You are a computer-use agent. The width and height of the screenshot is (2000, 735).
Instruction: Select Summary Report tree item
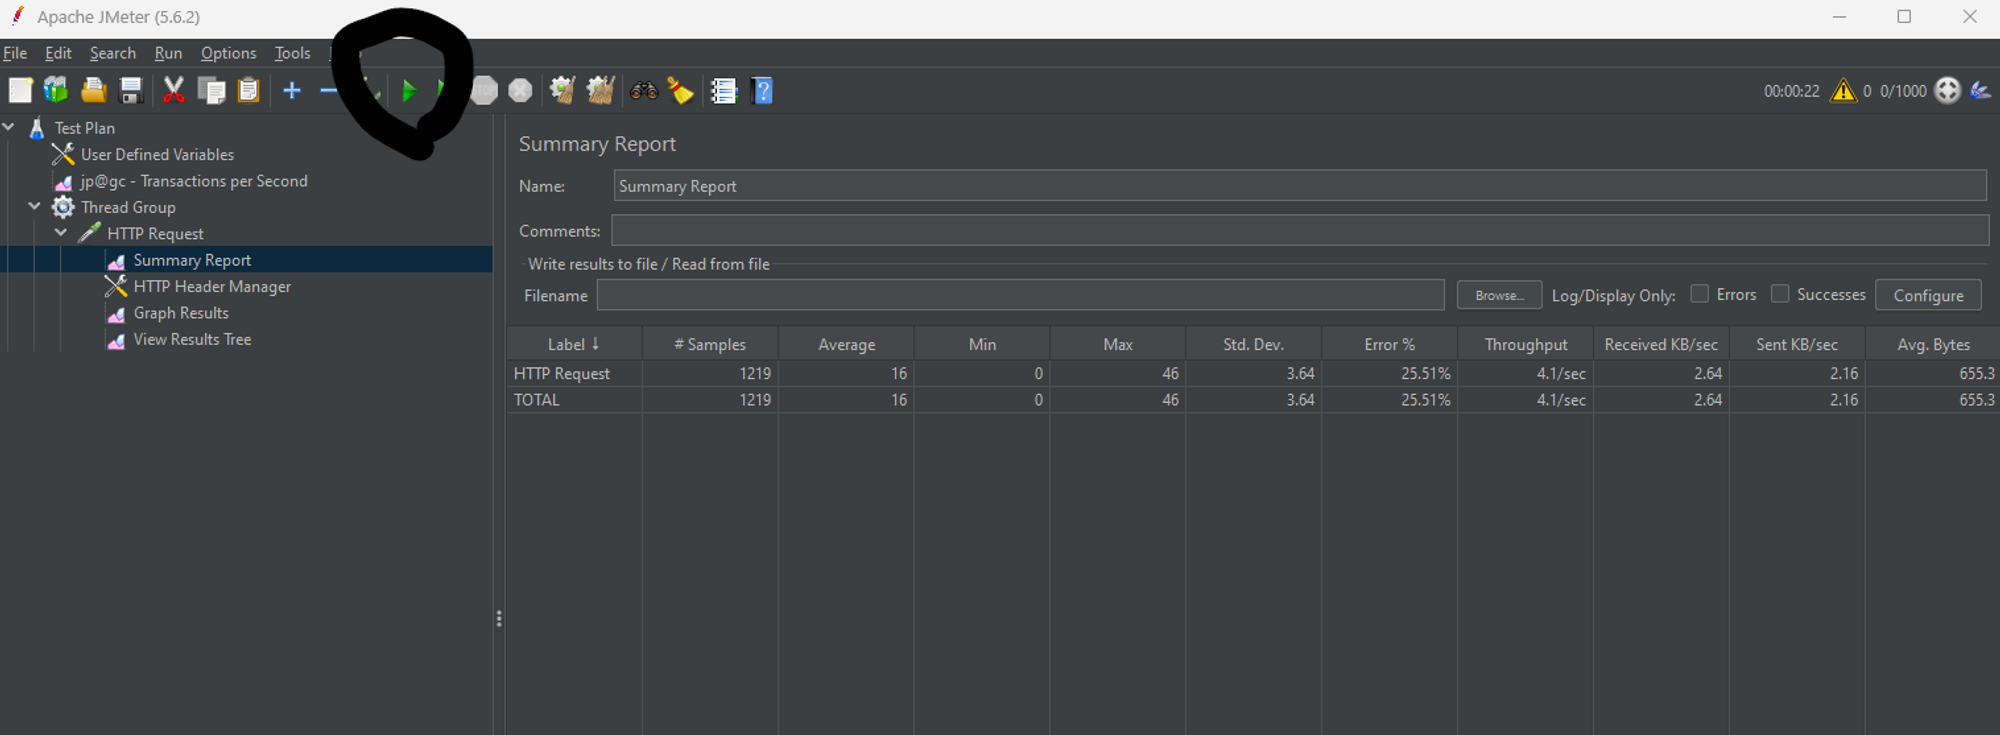(x=192, y=260)
